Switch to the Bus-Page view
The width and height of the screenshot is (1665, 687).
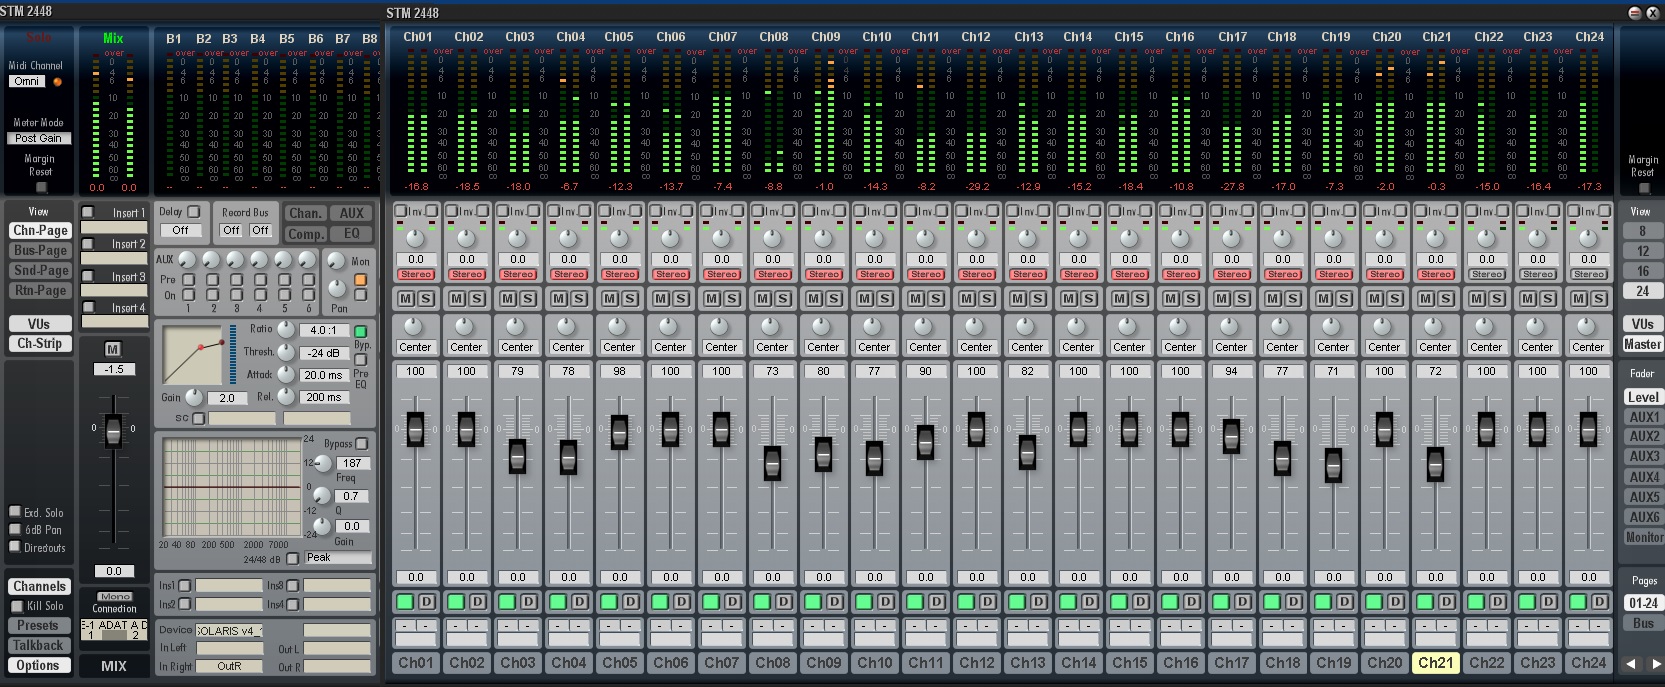(x=40, y=251)
